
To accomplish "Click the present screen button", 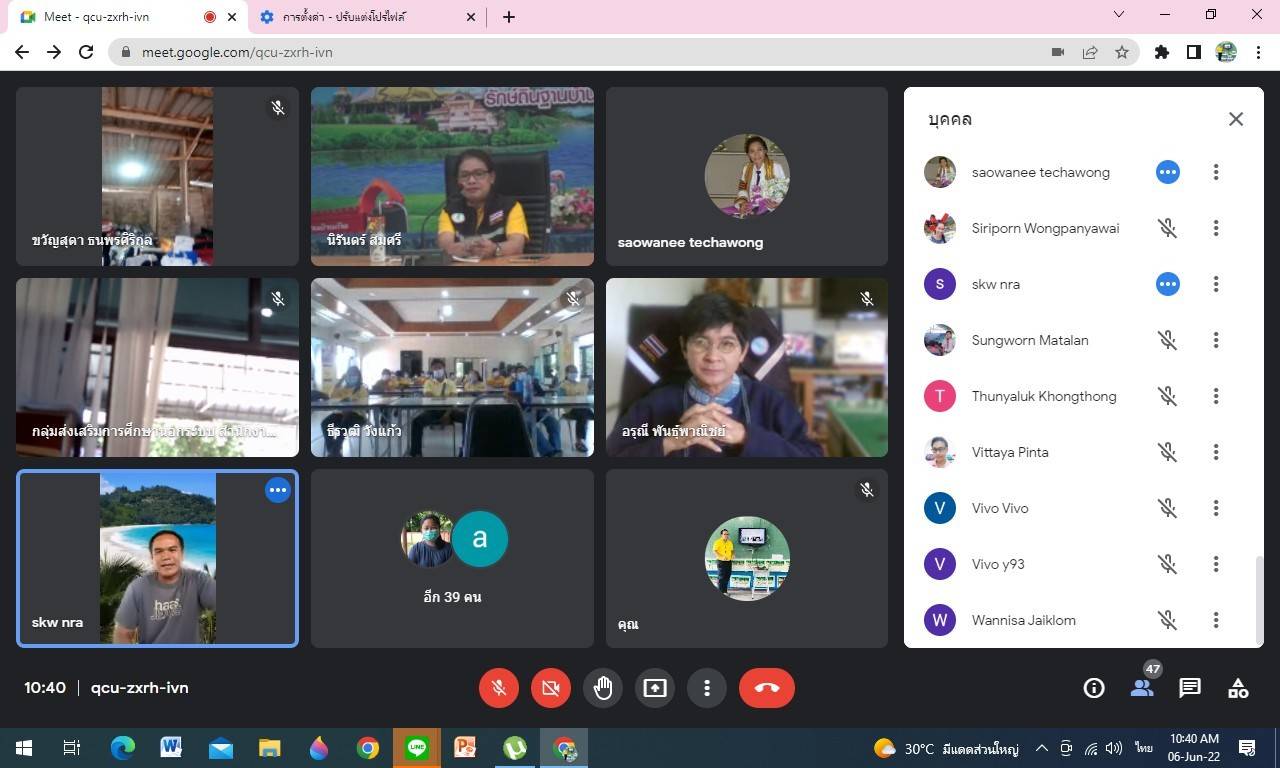I will point(655,688).
